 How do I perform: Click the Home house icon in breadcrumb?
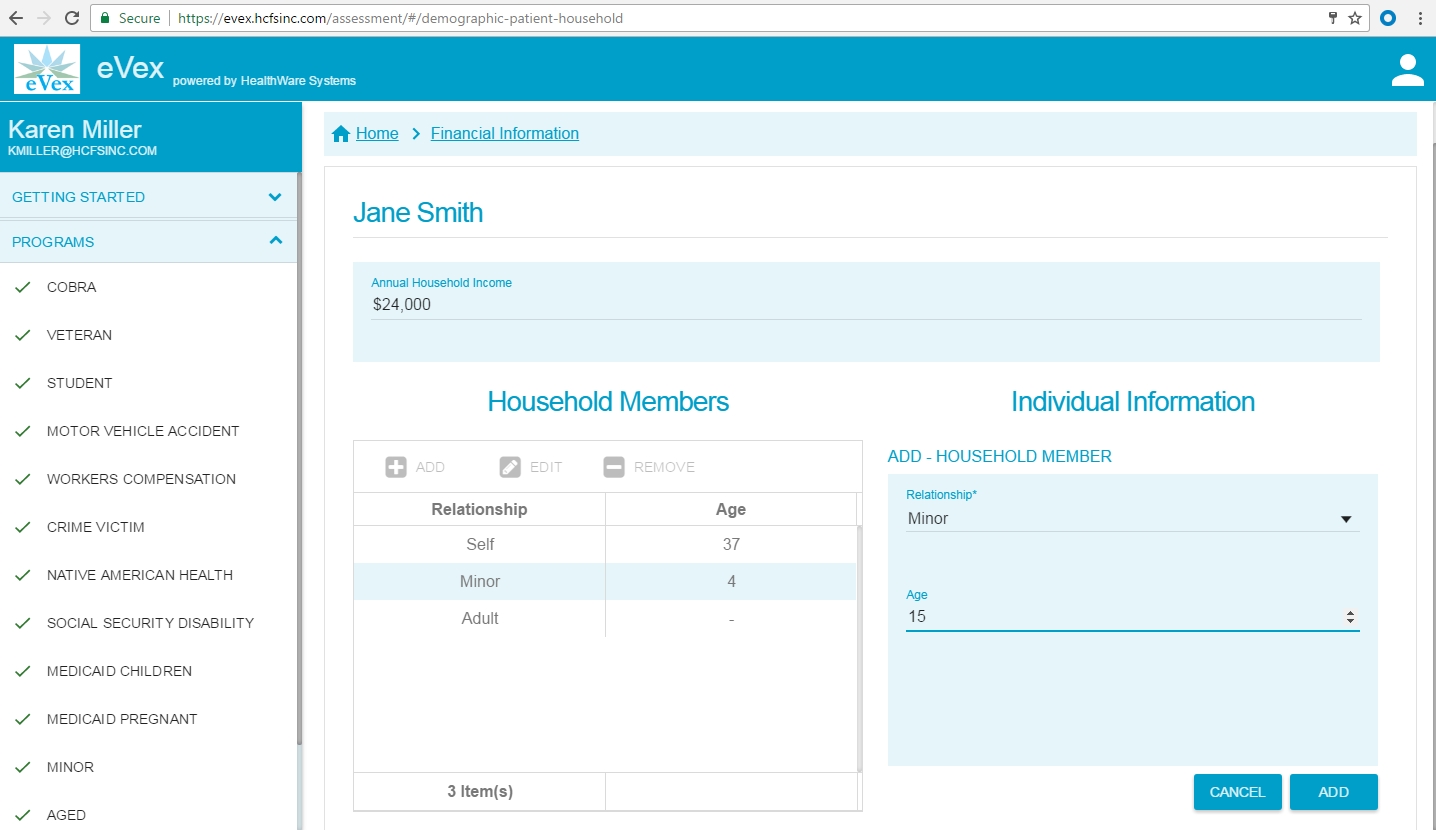coord(341,134)
